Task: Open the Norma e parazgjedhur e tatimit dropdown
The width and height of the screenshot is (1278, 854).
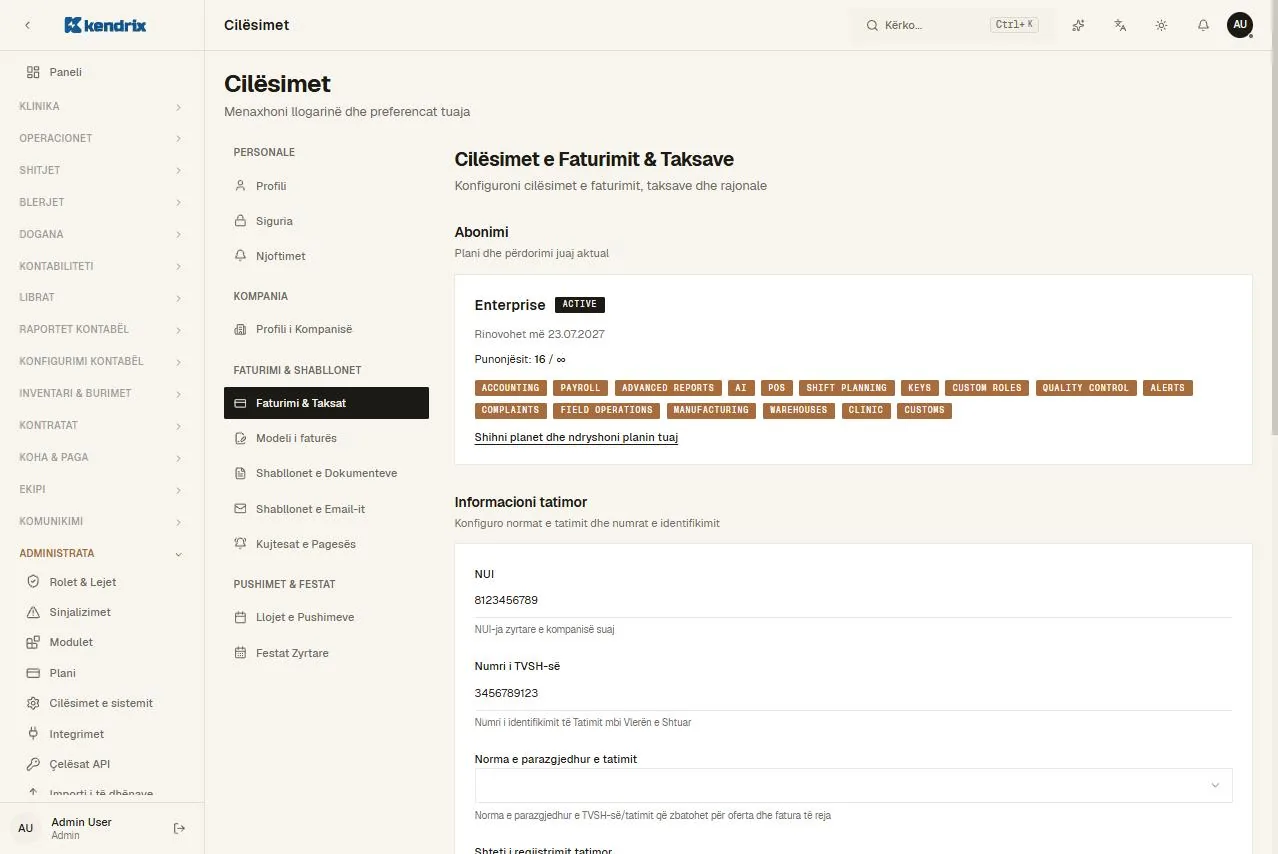Action: tap(853, 785)
